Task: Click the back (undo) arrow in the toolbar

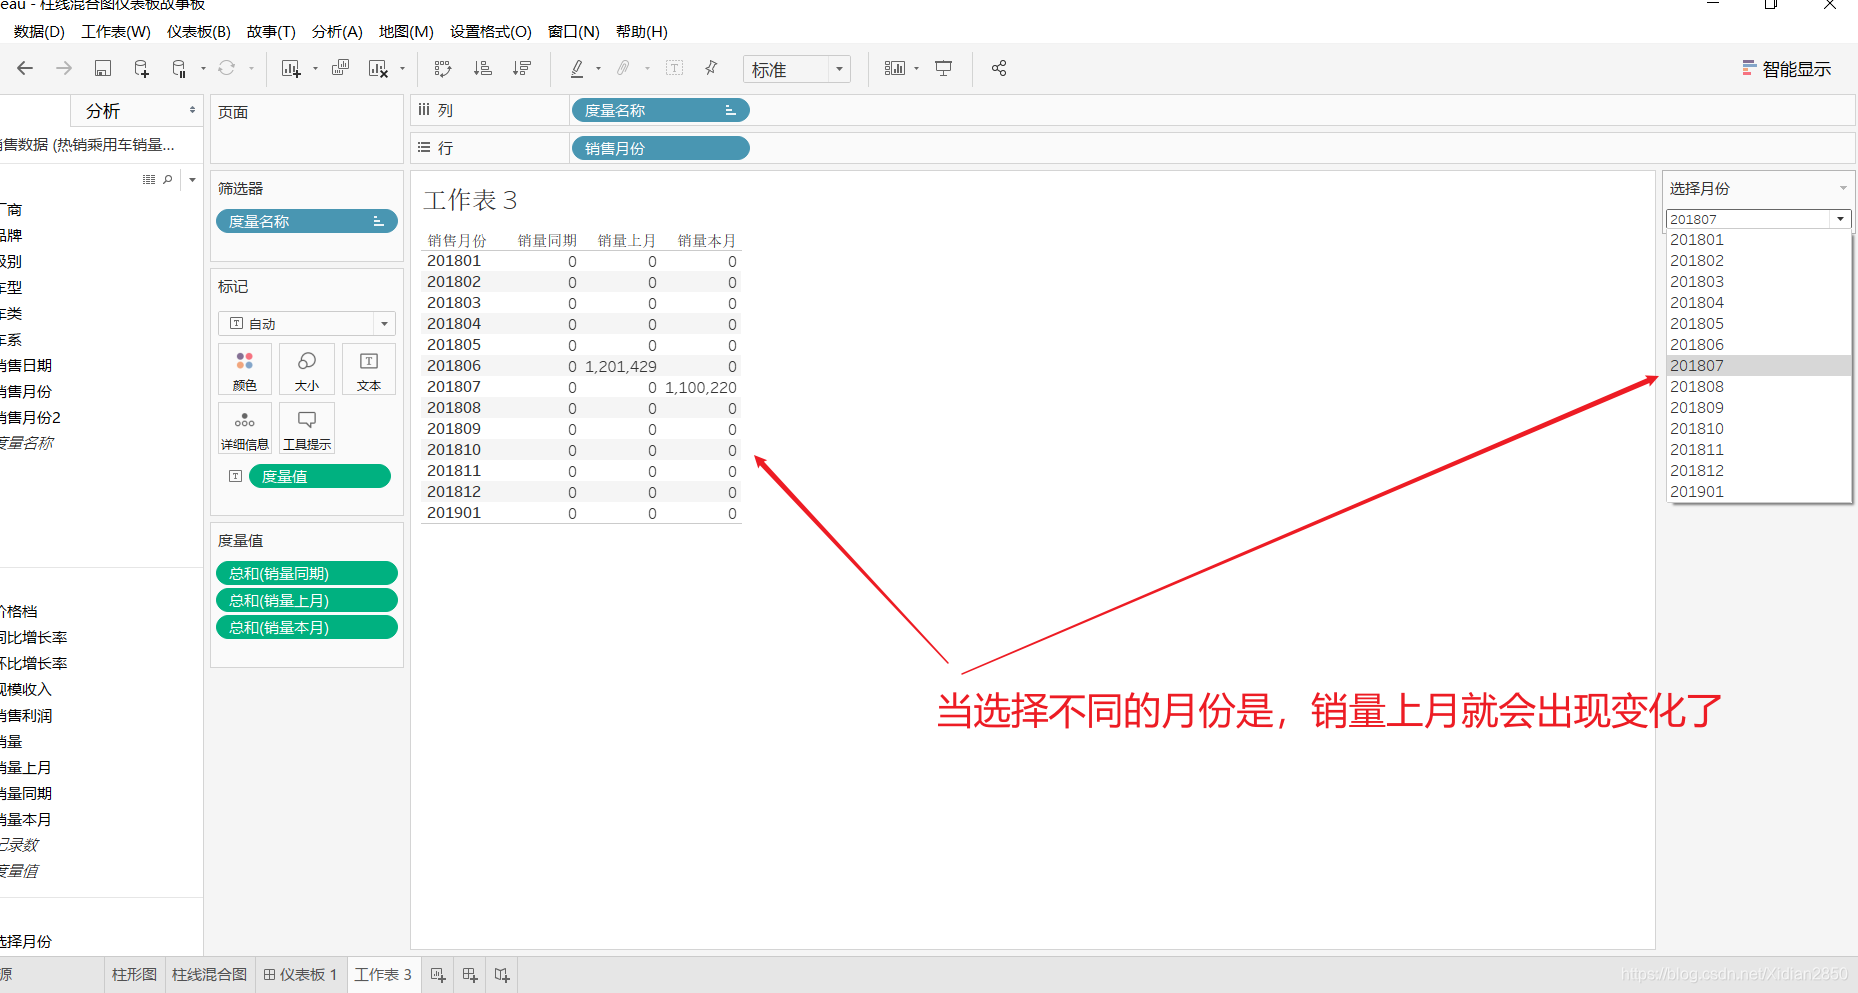Action: (25, 68)
